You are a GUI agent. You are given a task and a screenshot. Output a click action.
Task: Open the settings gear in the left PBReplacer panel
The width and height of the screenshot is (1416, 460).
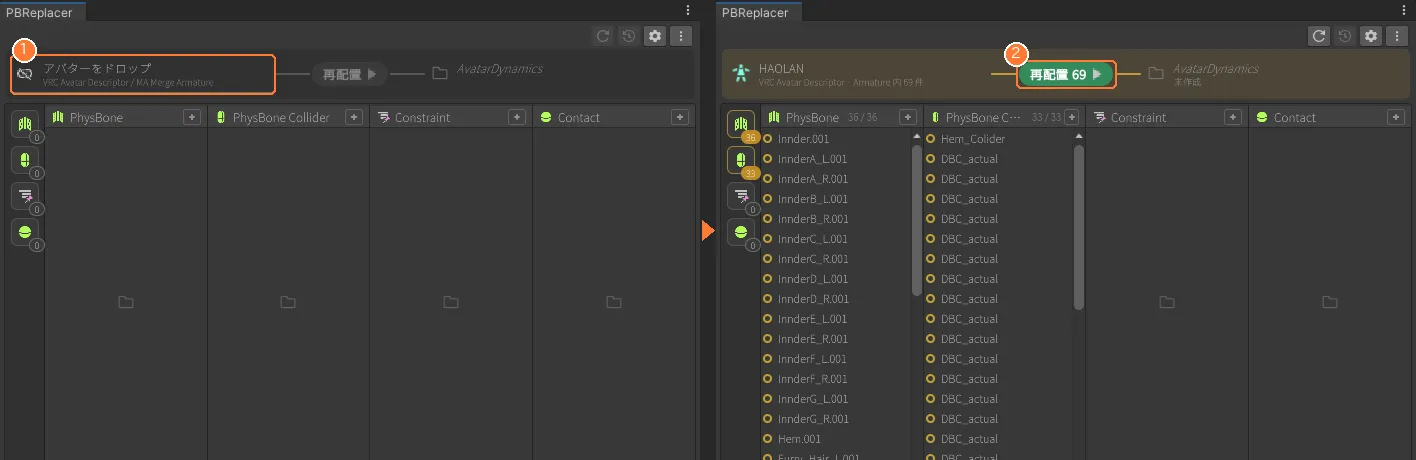click(655, 36)
